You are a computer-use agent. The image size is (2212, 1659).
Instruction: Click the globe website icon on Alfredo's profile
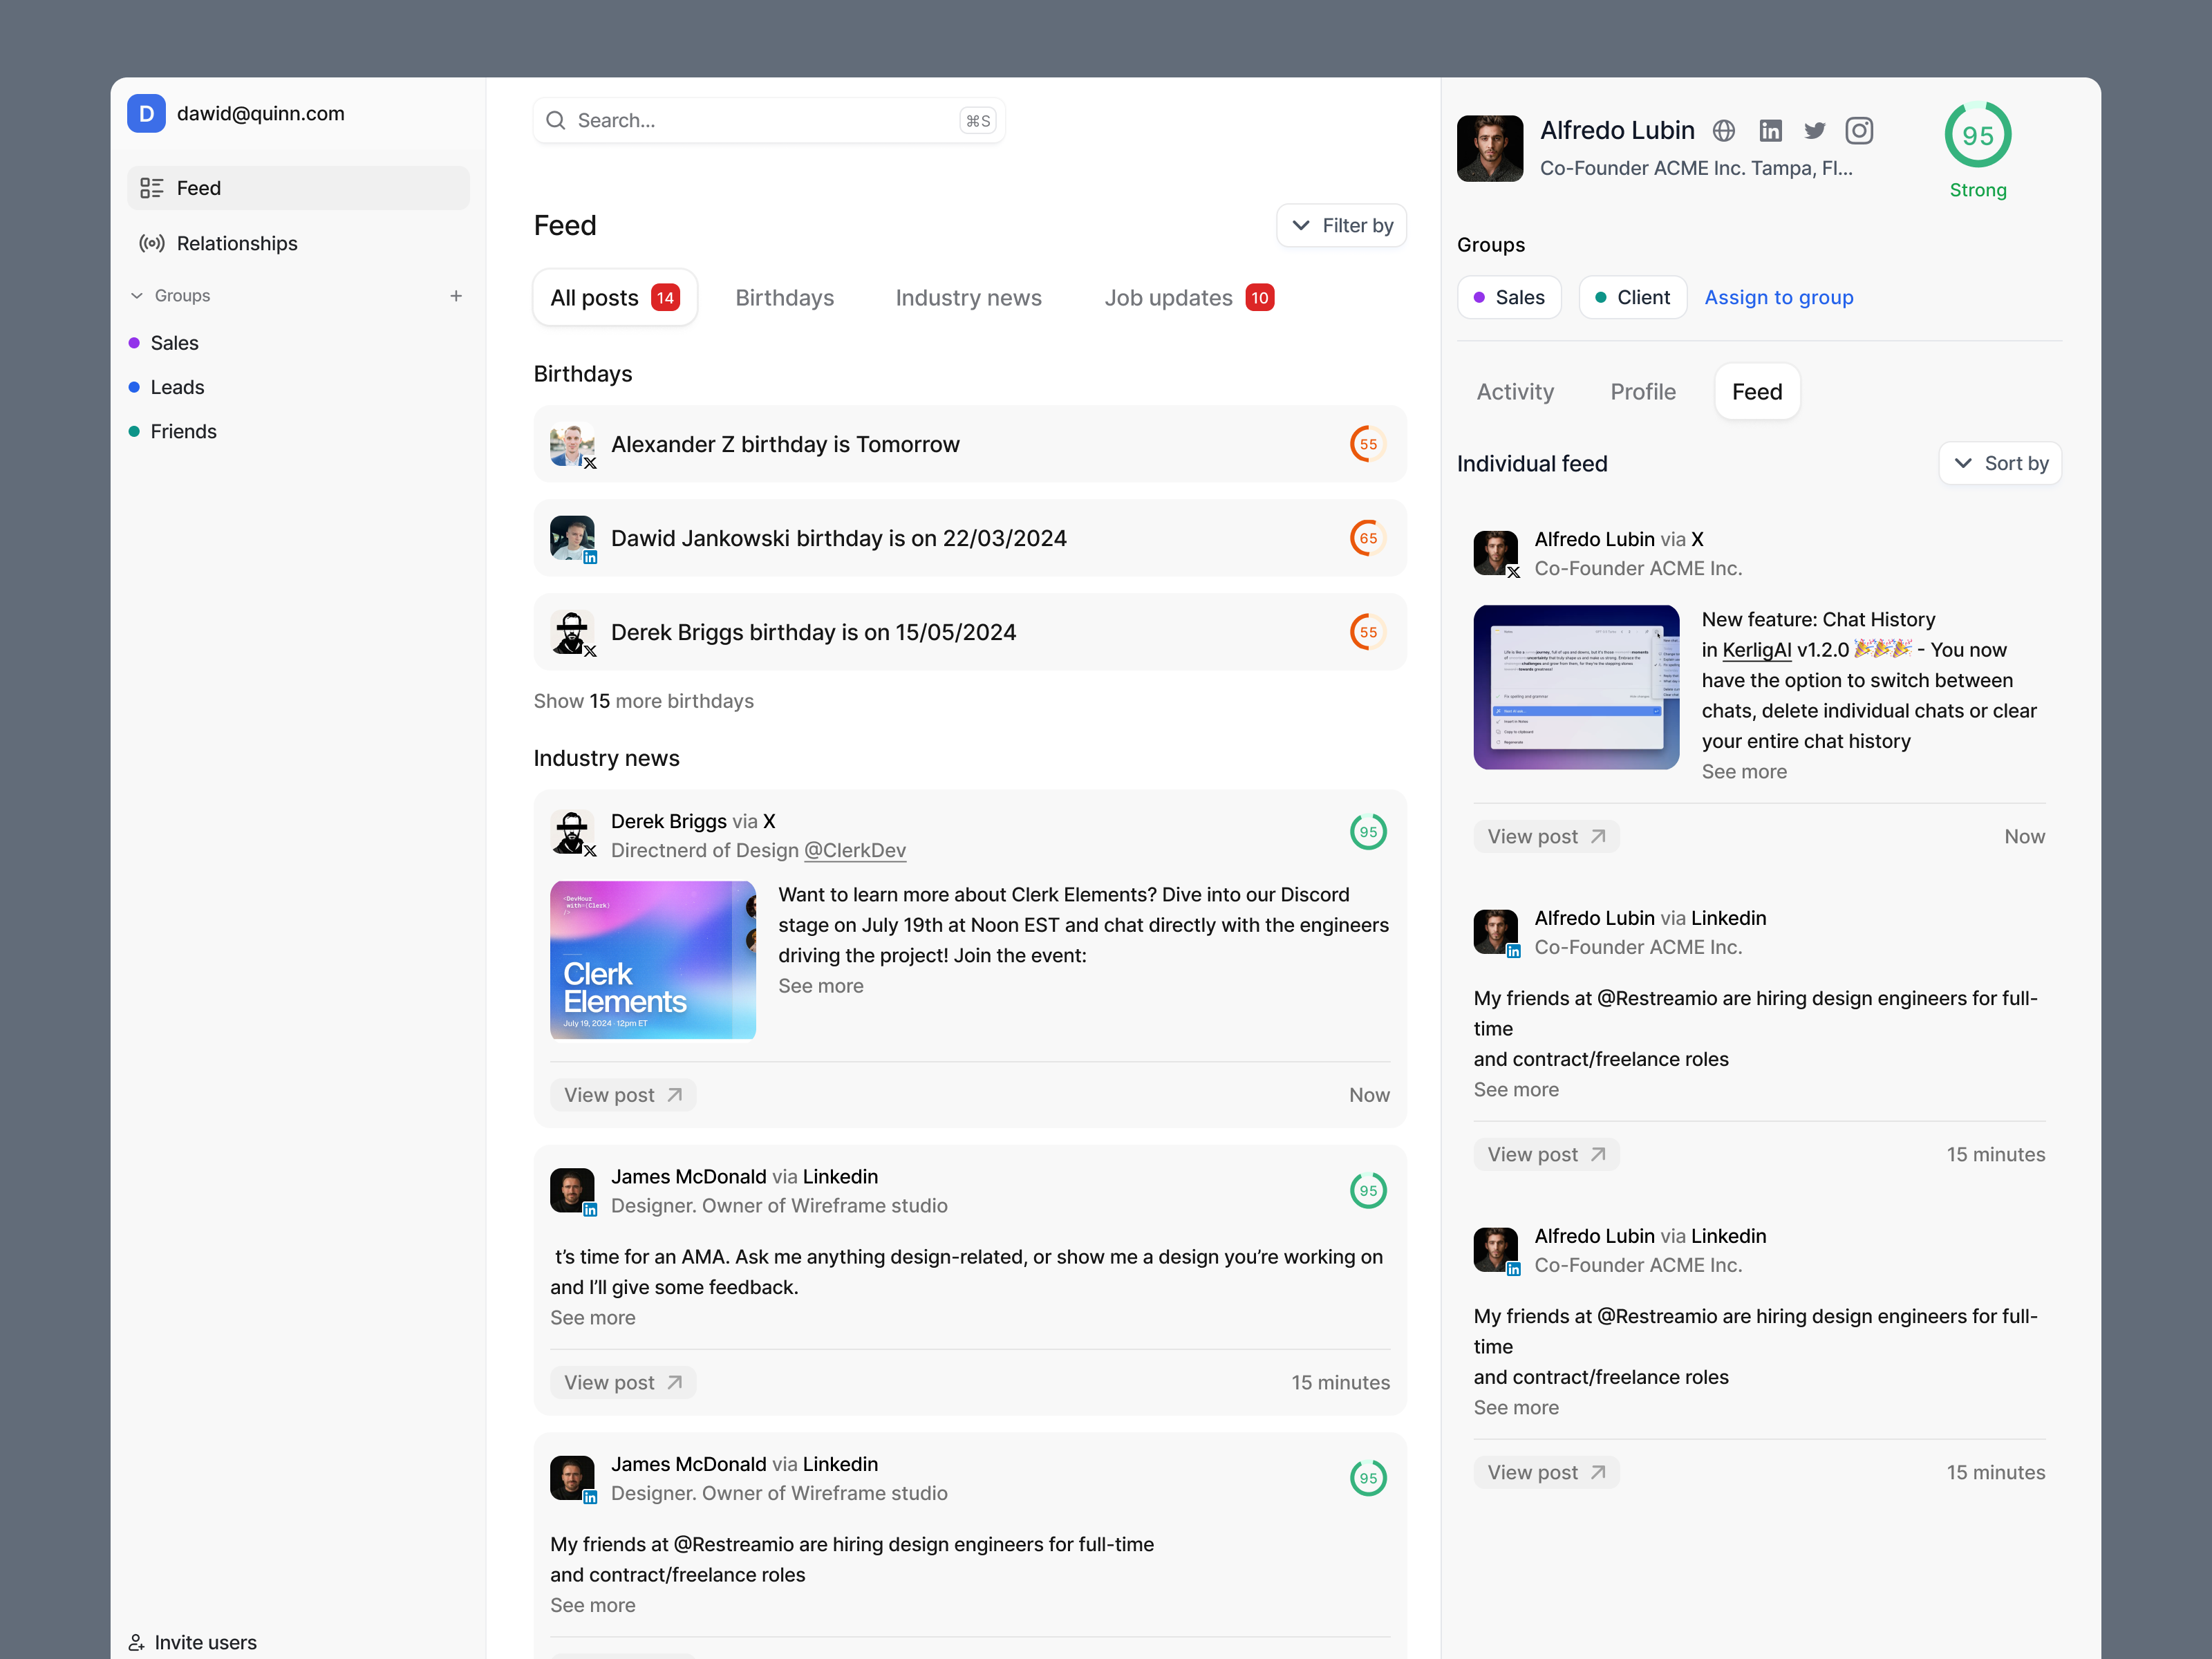point(1724,130)
